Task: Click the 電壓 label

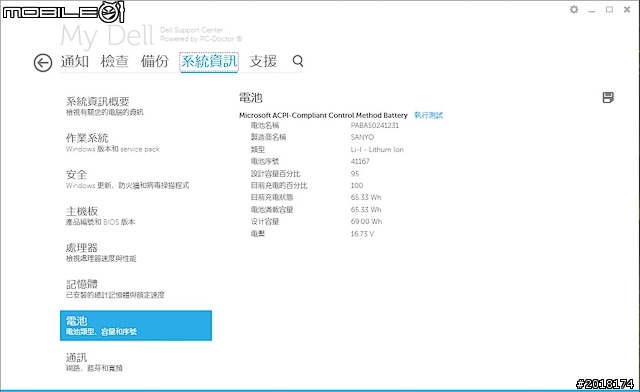Action: (x=258, y=234)
